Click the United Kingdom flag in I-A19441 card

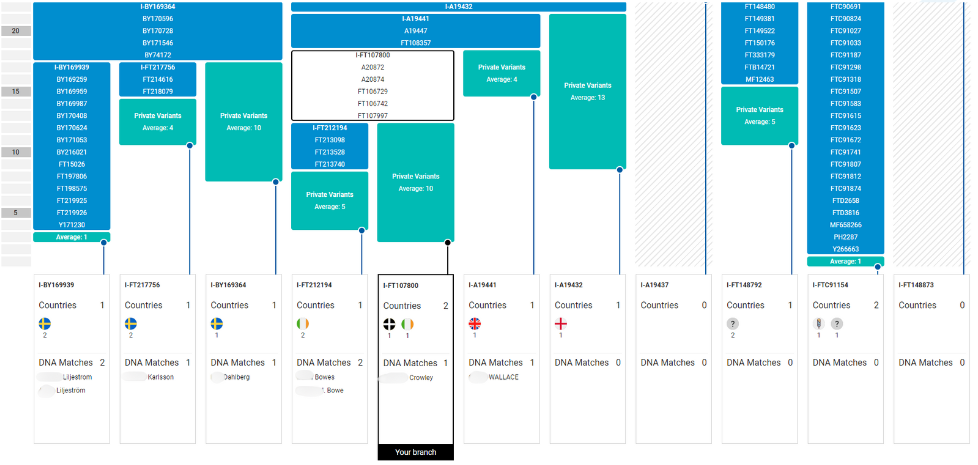[475, 324]
